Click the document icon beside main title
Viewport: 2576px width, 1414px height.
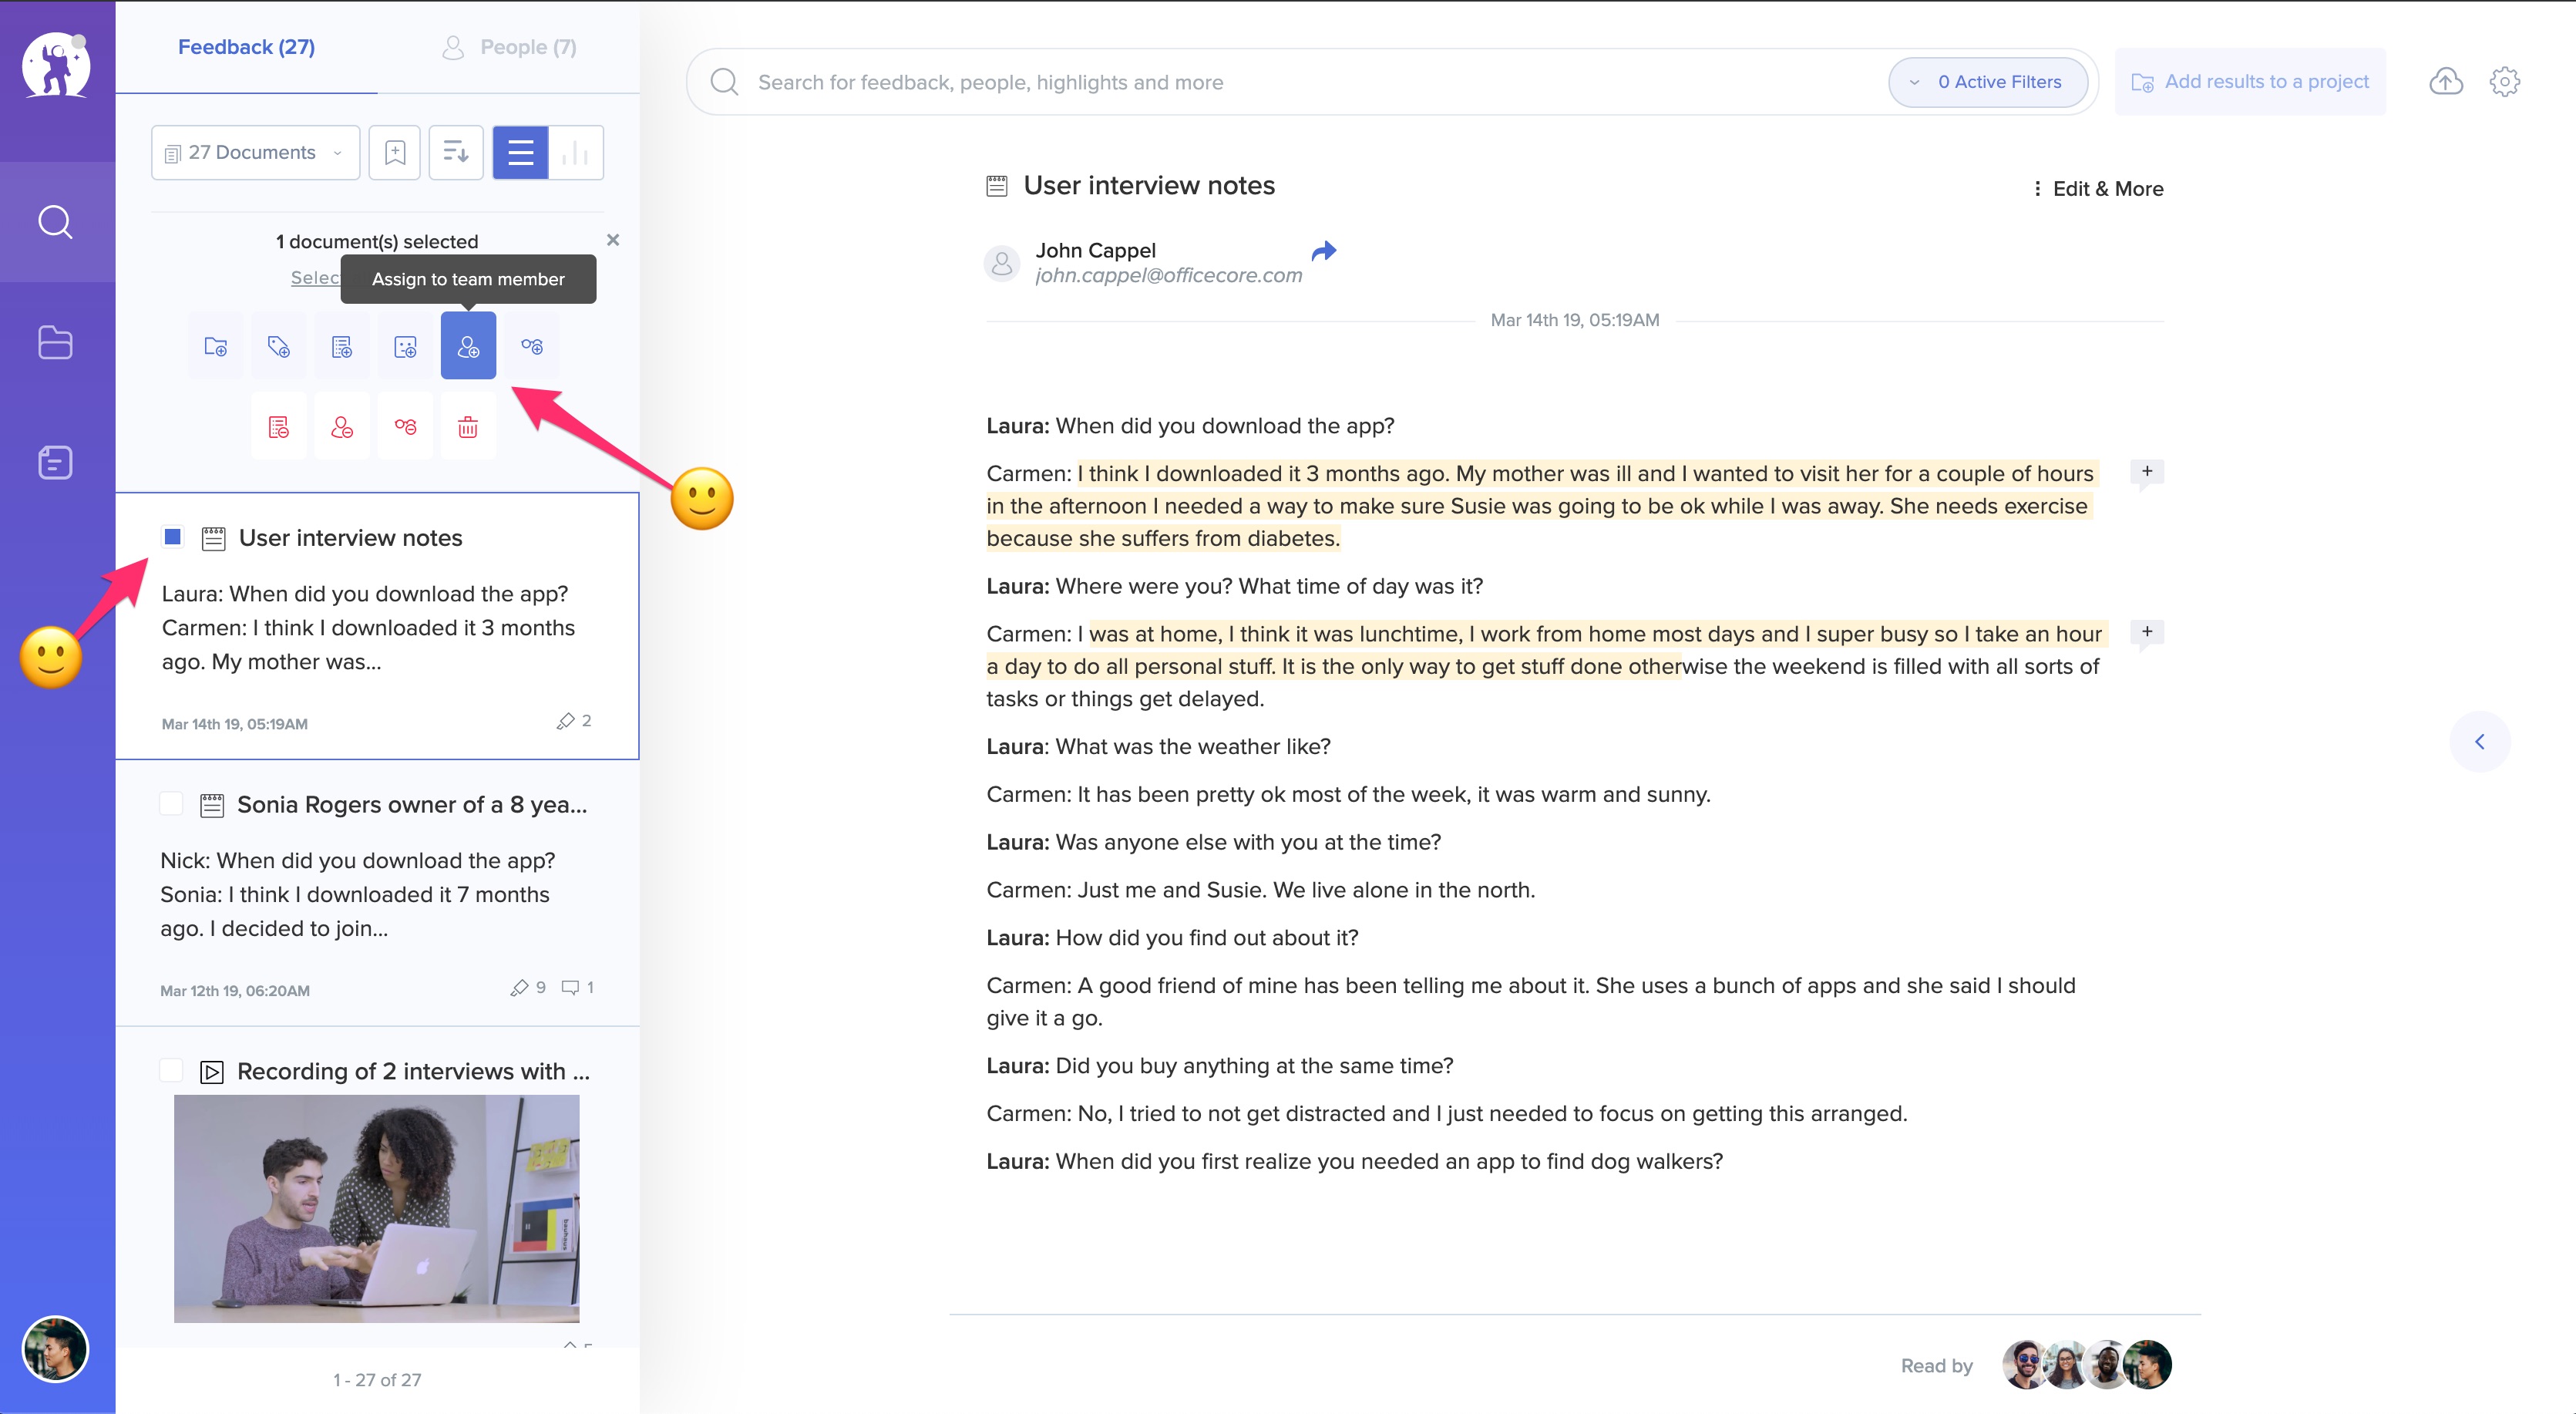click(997, 186)
